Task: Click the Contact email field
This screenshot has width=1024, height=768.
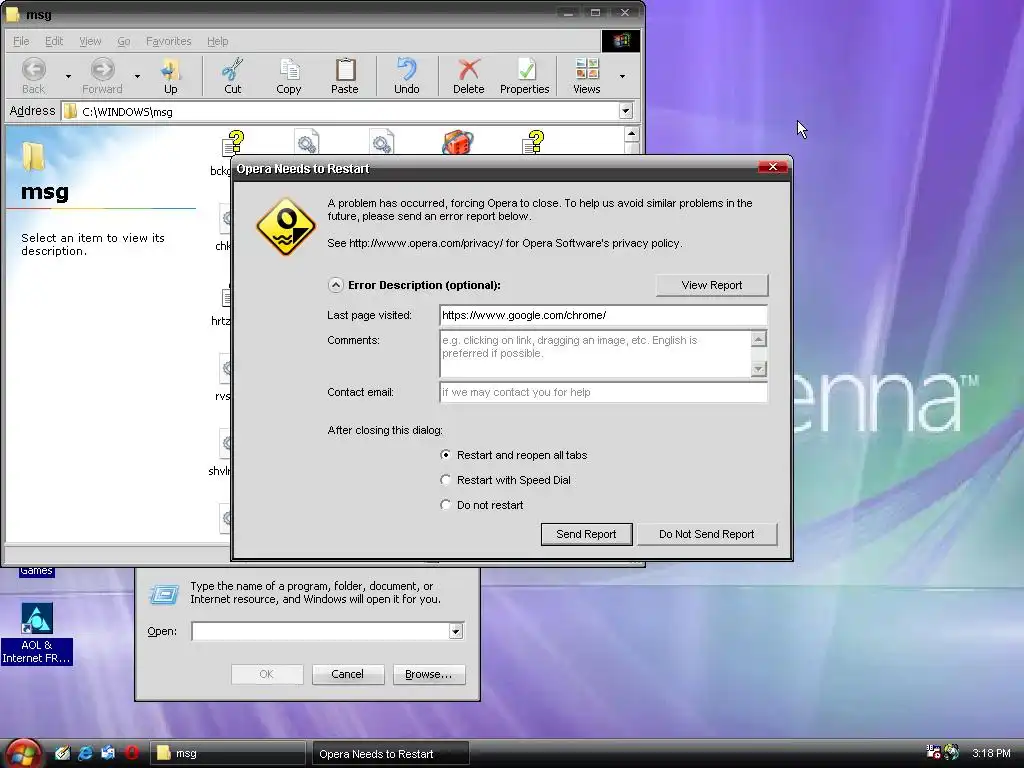Action: coord(603,392)
